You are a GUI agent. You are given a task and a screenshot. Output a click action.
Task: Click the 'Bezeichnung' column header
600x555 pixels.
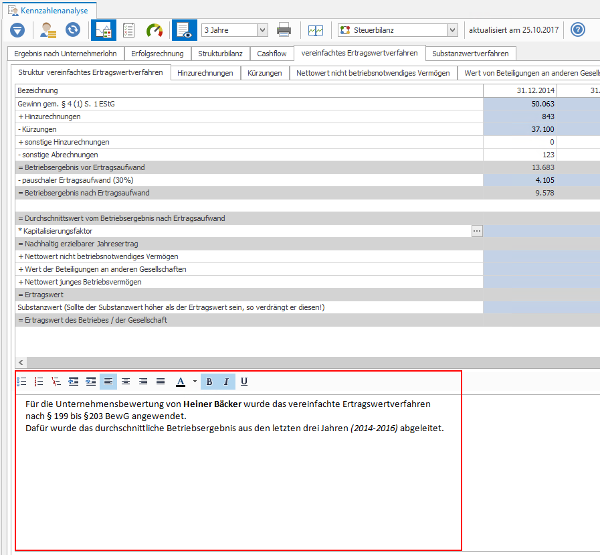249,91
